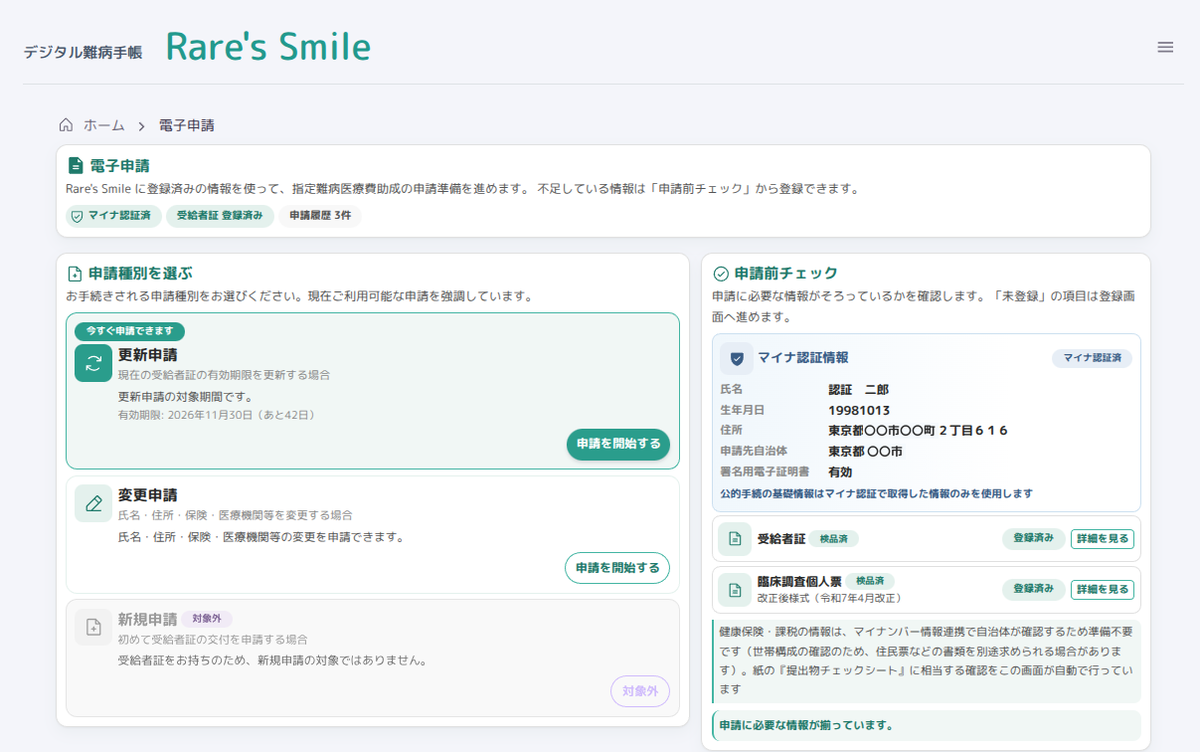Click the マイナ認証情報 shield icon

click(737, 358)
